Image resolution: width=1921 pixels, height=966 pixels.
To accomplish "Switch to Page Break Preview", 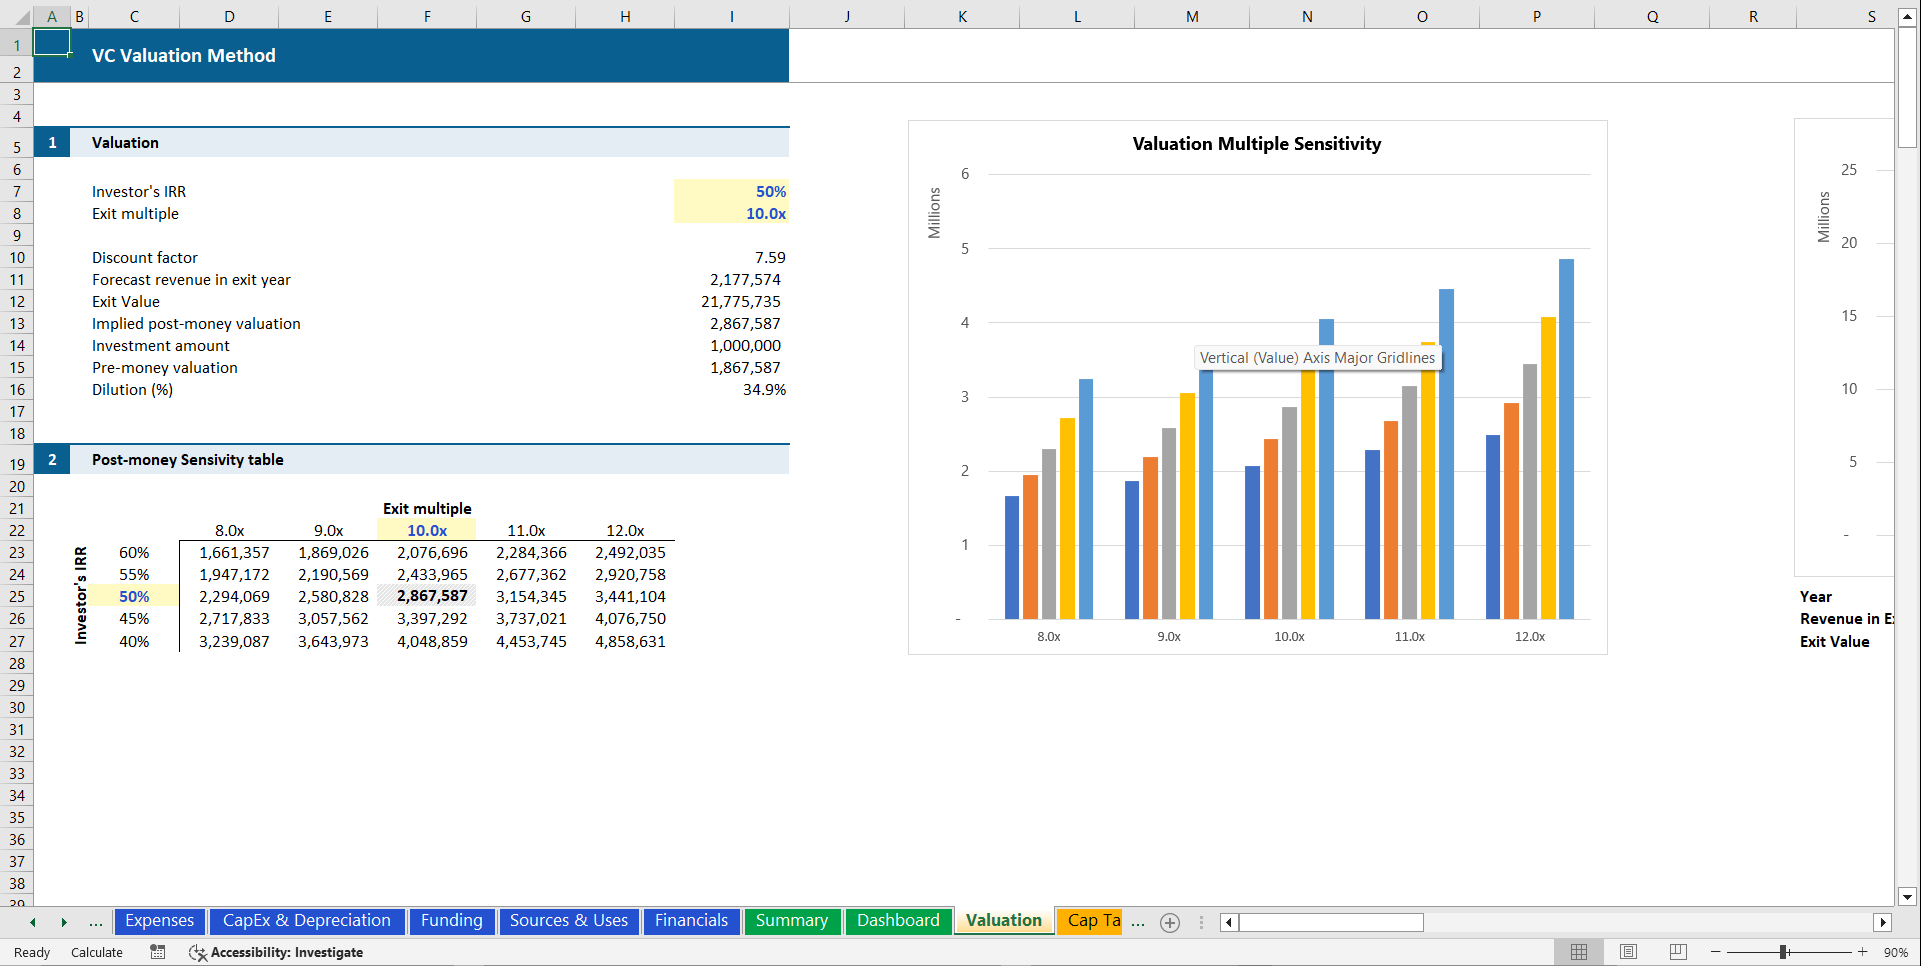I will pyautogui.click(x=1678, y=951).
